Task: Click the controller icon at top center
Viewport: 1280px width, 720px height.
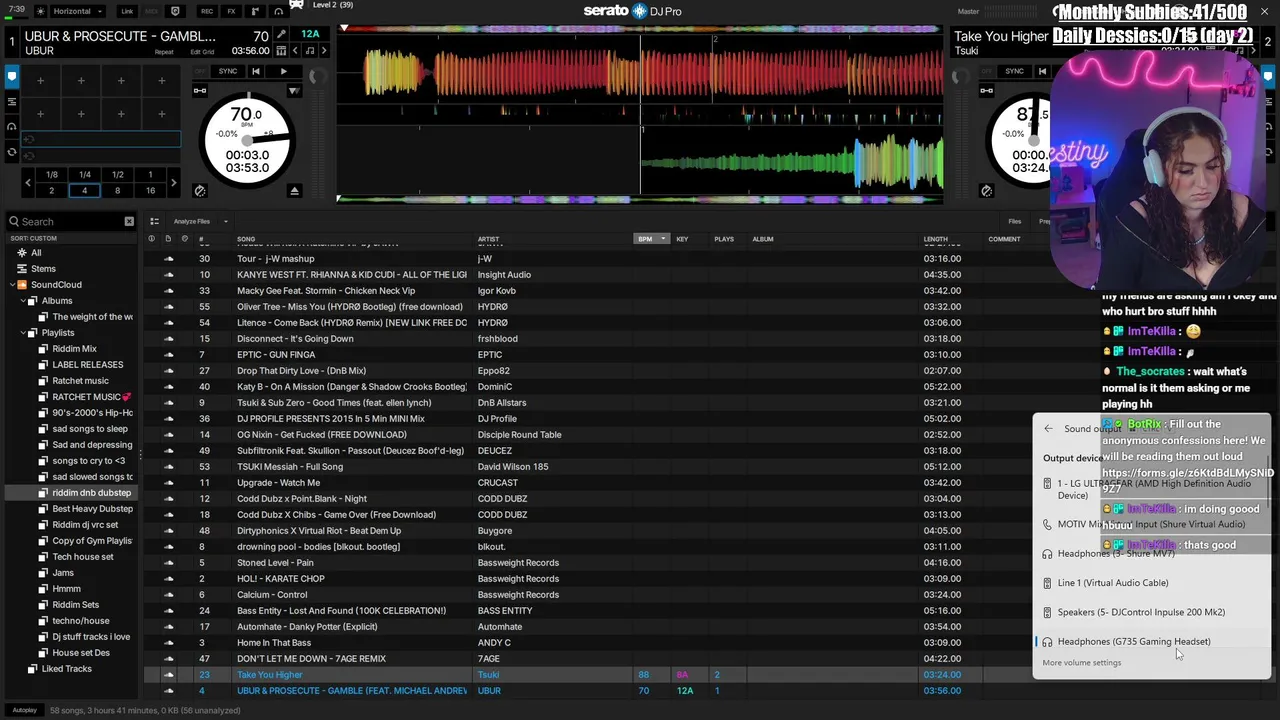Action: [297, 4]
